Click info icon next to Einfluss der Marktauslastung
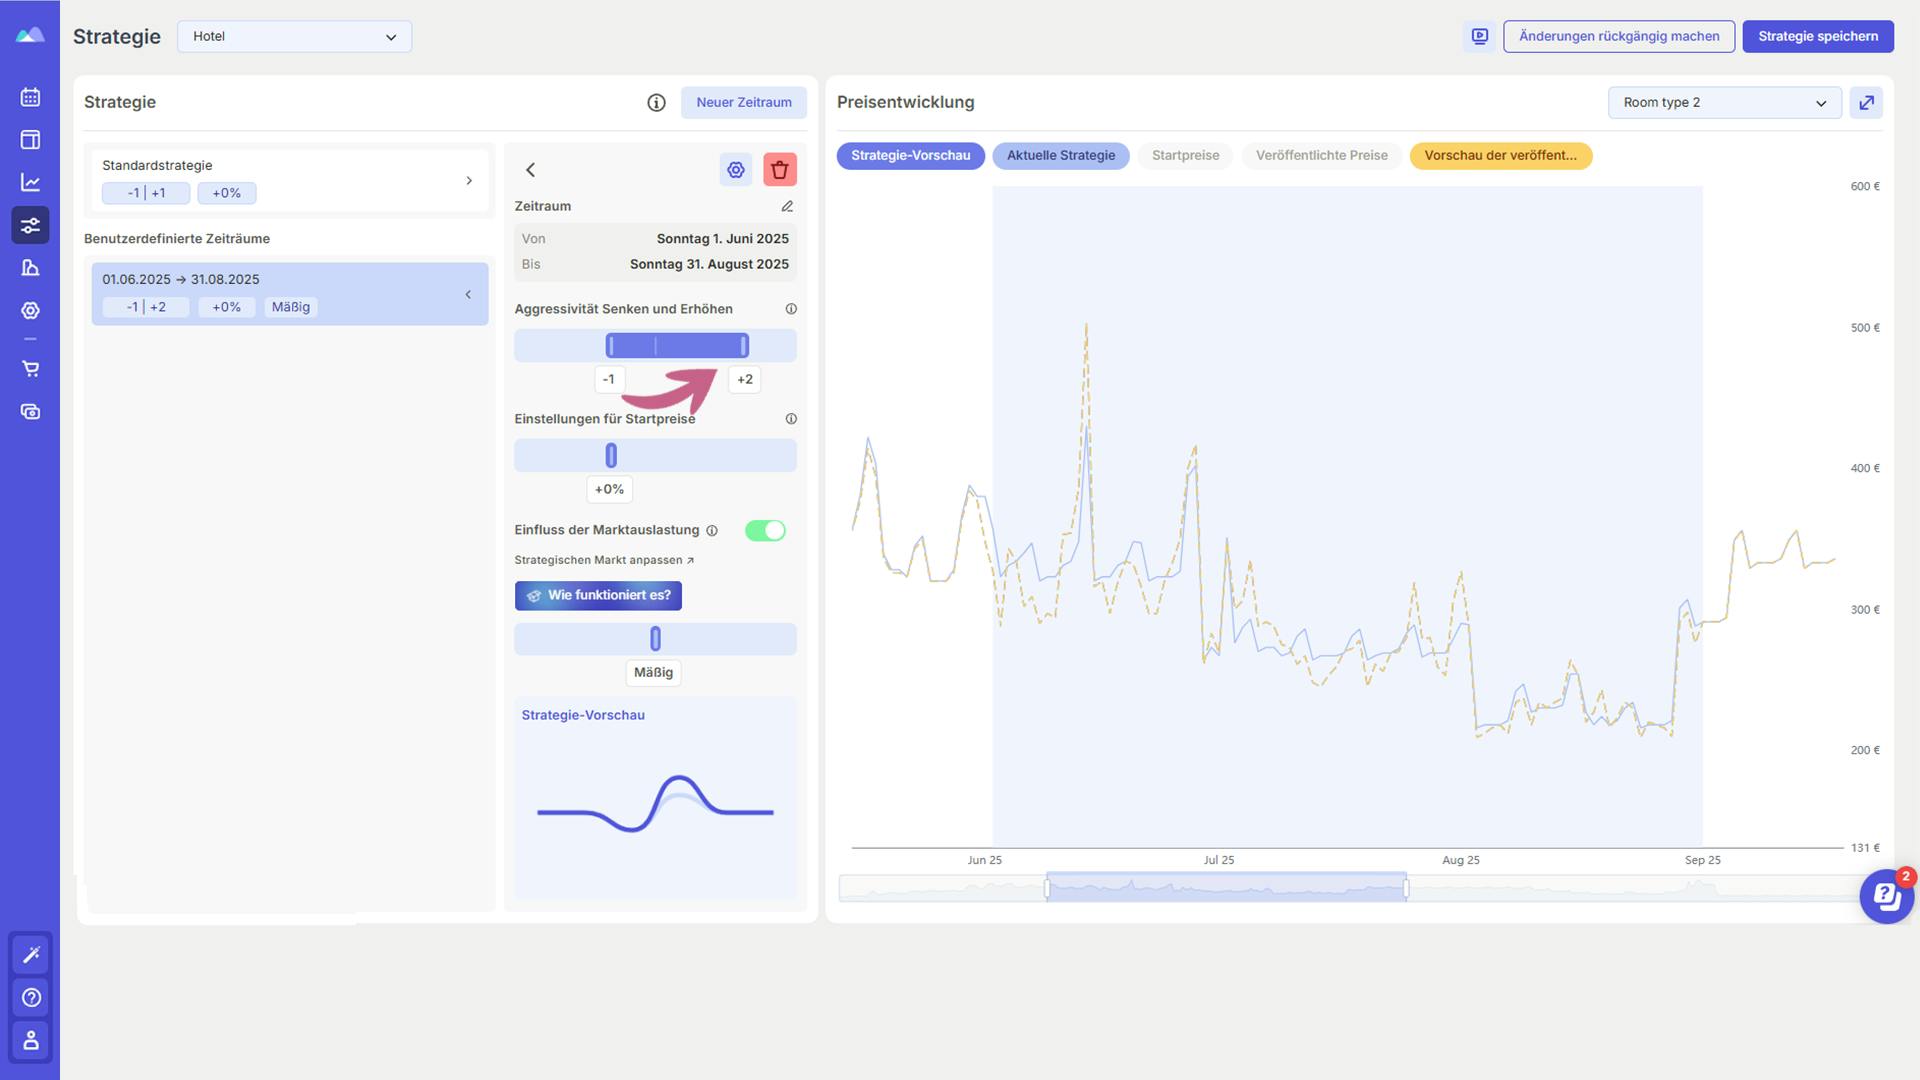The image size is (1920, 1080). 712,531
